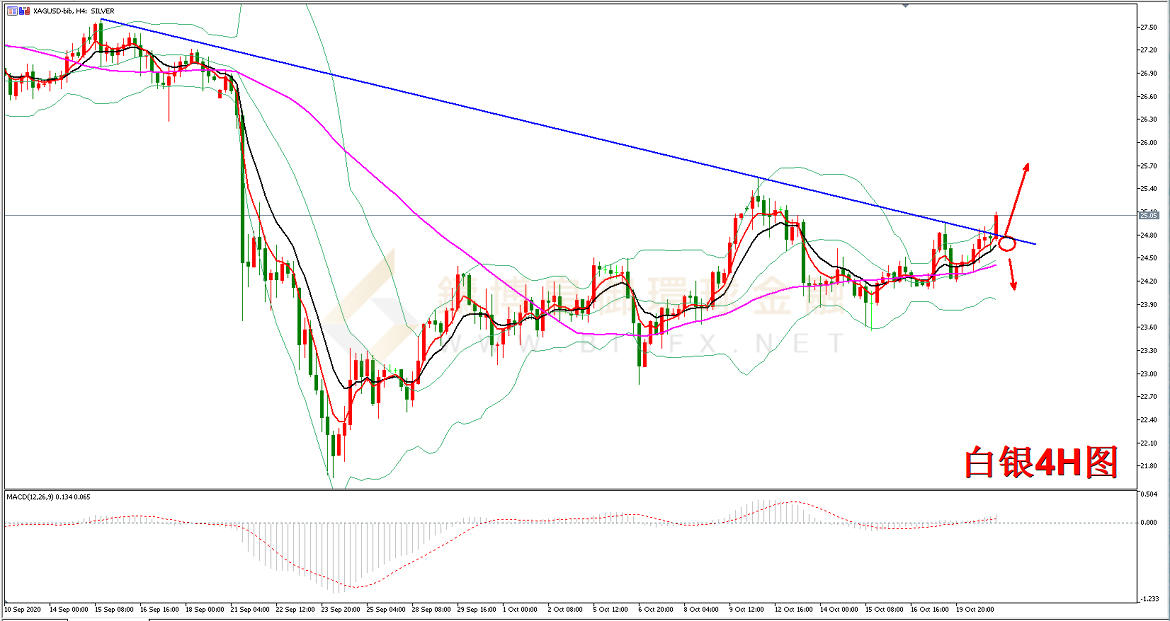Click the 10 Sep 2020 date label
This screenshot has width=1170, height=621.
[24, 607]
